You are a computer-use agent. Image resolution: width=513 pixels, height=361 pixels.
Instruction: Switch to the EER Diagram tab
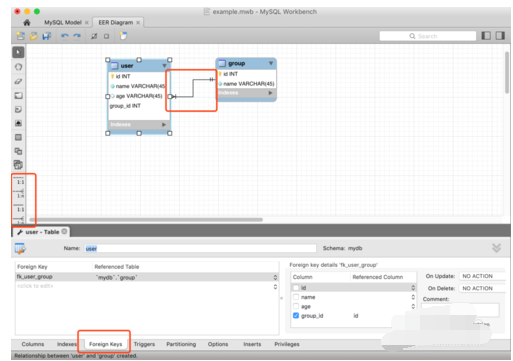(116, 23)
